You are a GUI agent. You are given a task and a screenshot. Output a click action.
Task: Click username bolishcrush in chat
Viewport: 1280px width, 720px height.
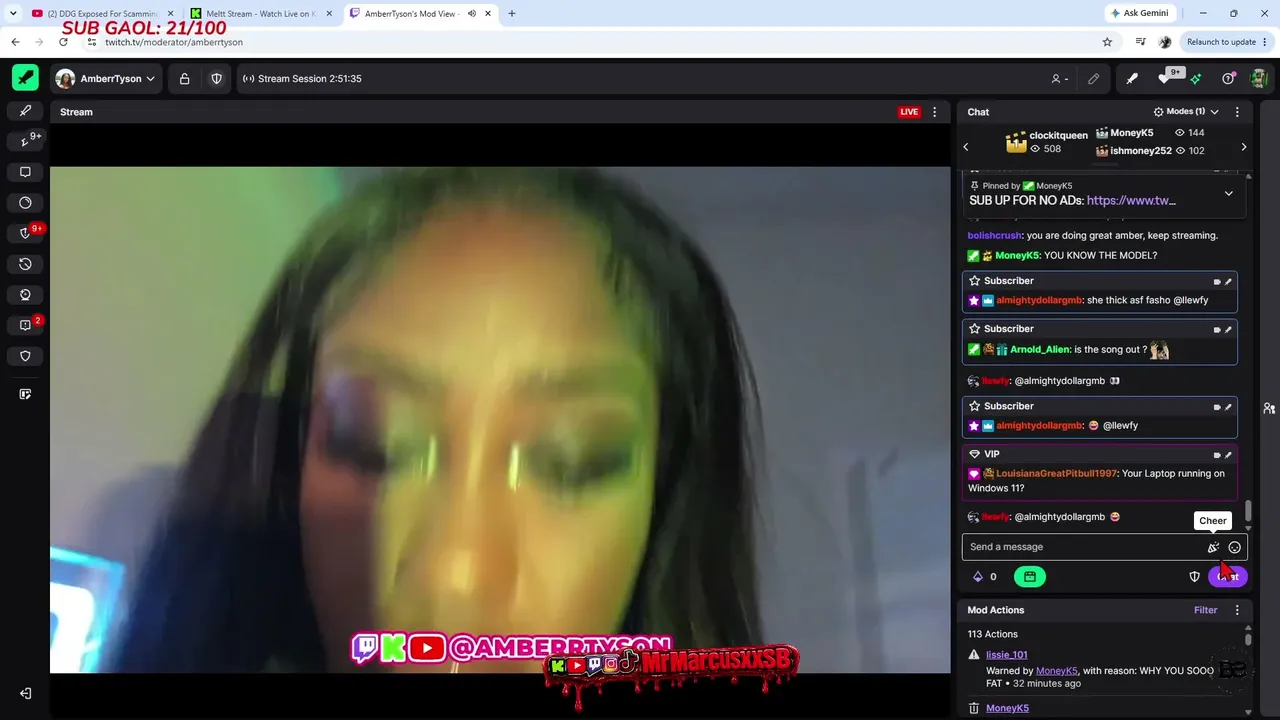click(x=995, y=236)
